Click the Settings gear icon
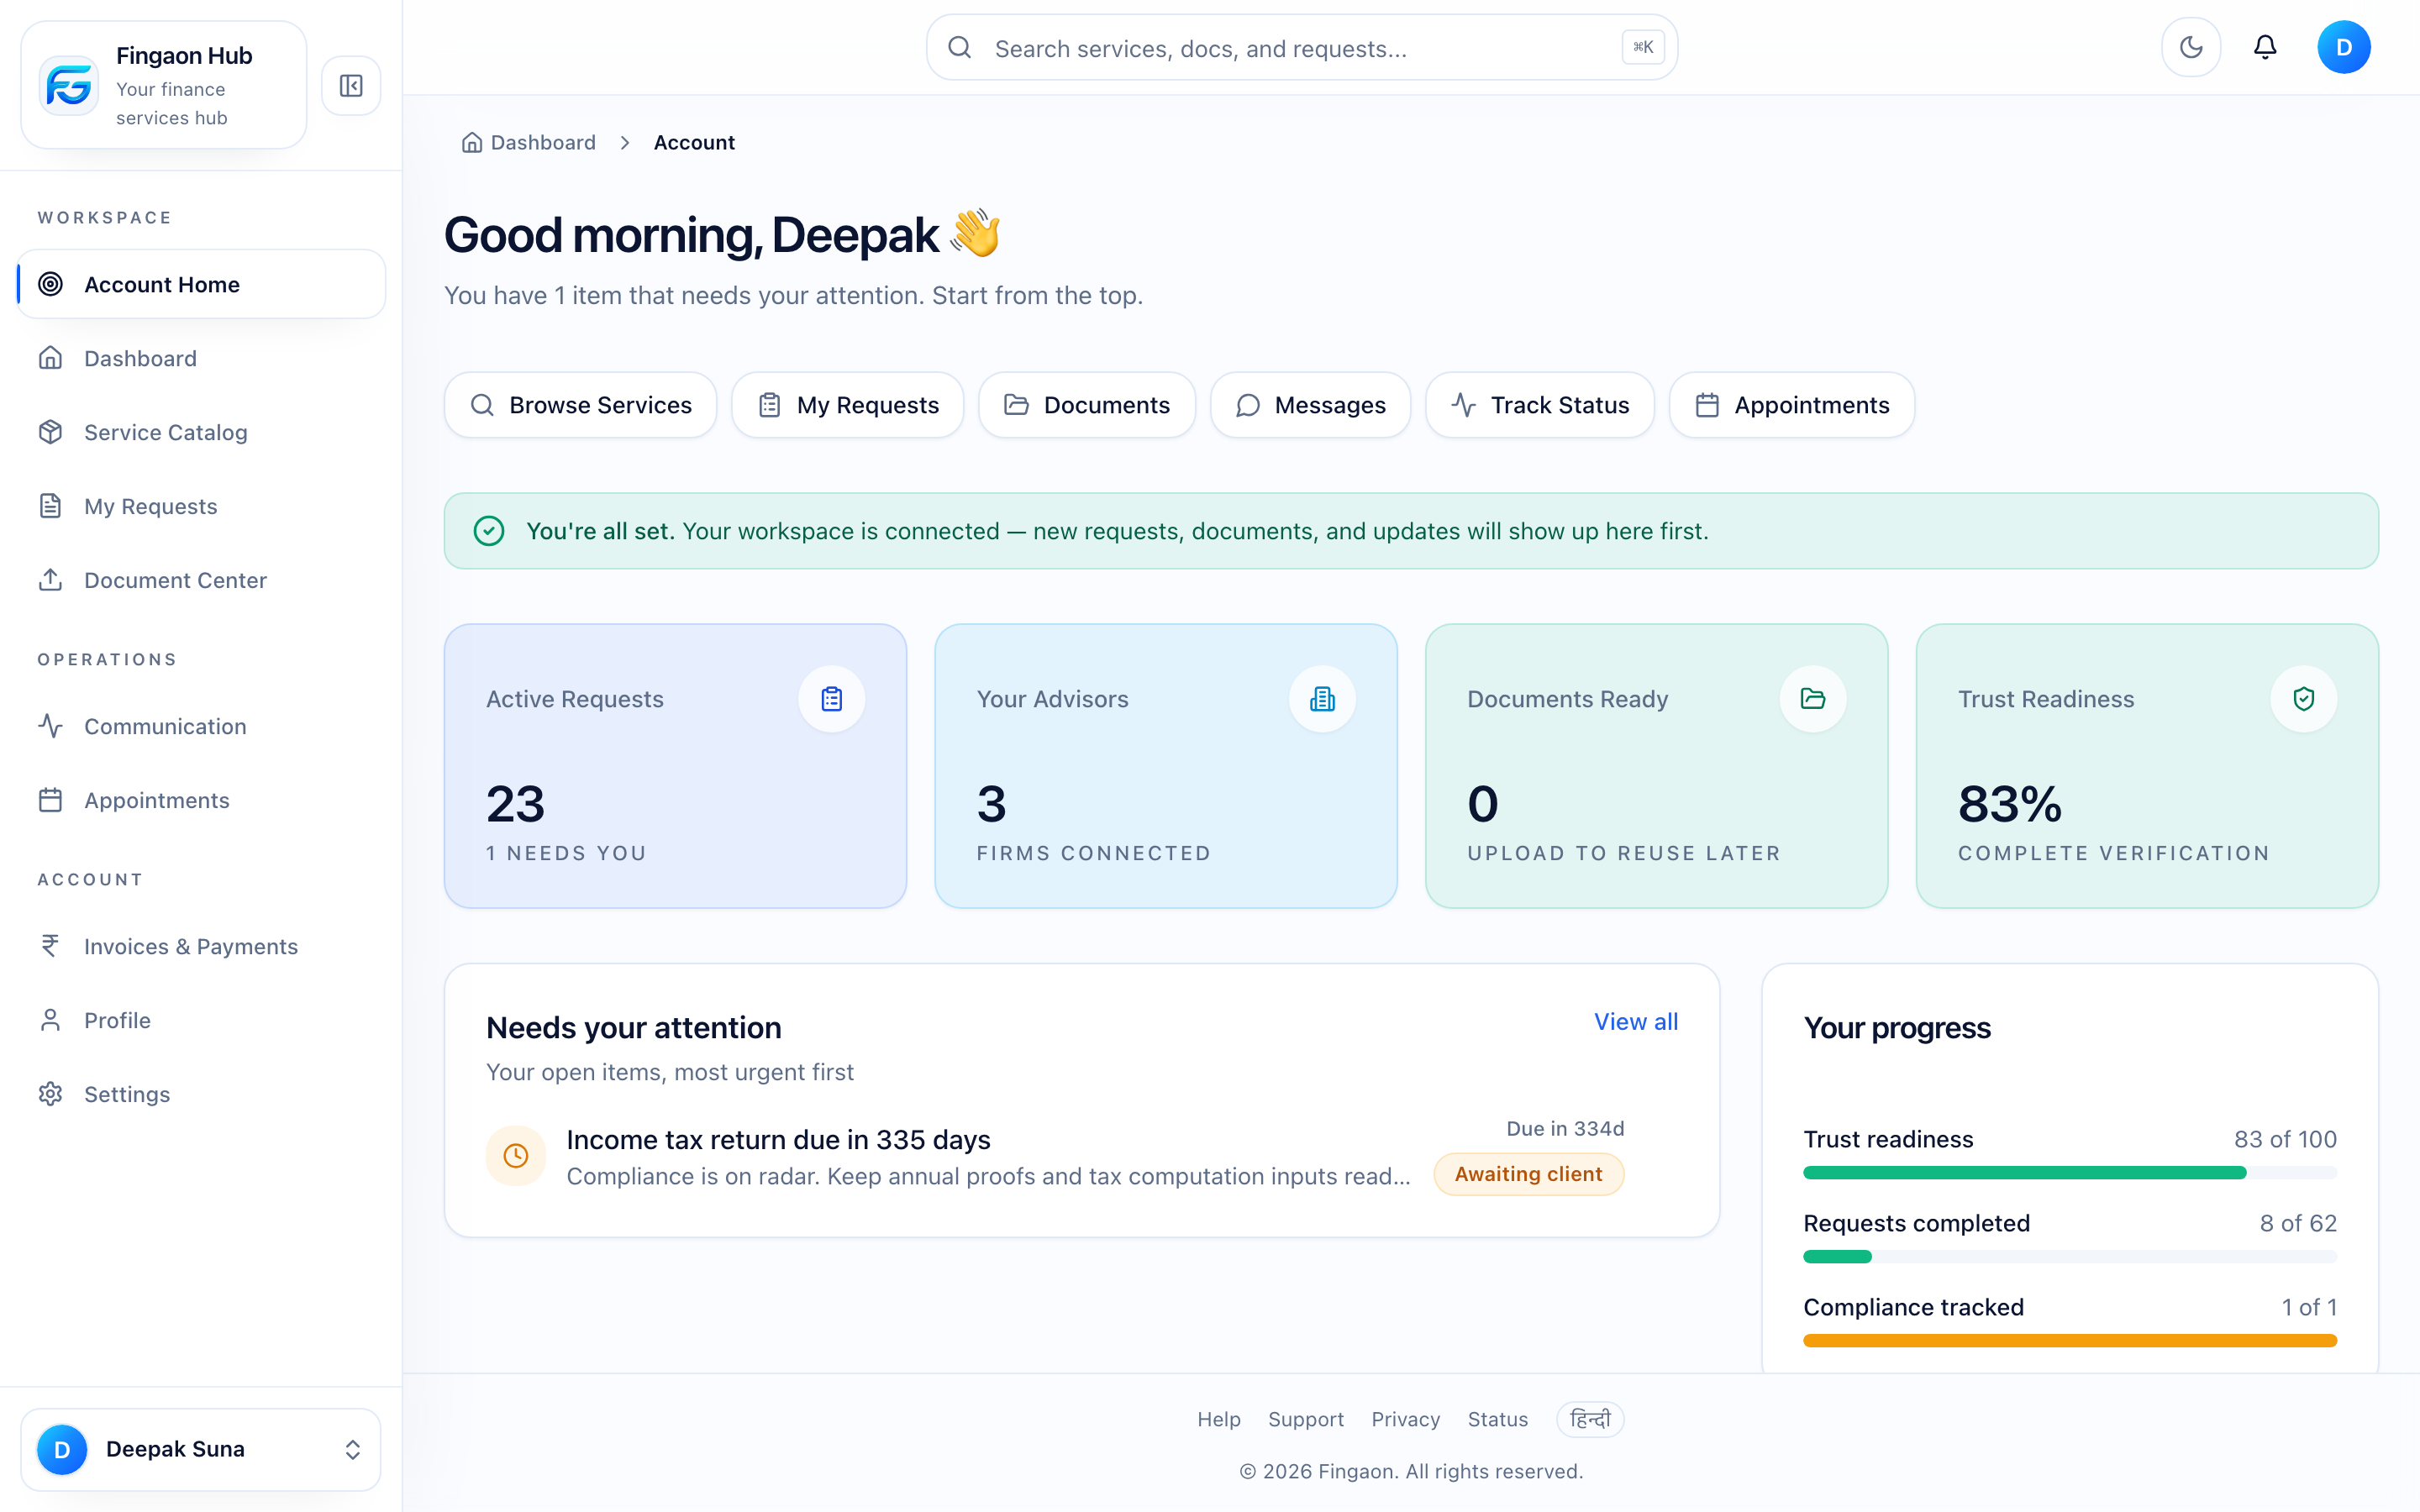The image size is (2420, 1512). pos(50,1094)
